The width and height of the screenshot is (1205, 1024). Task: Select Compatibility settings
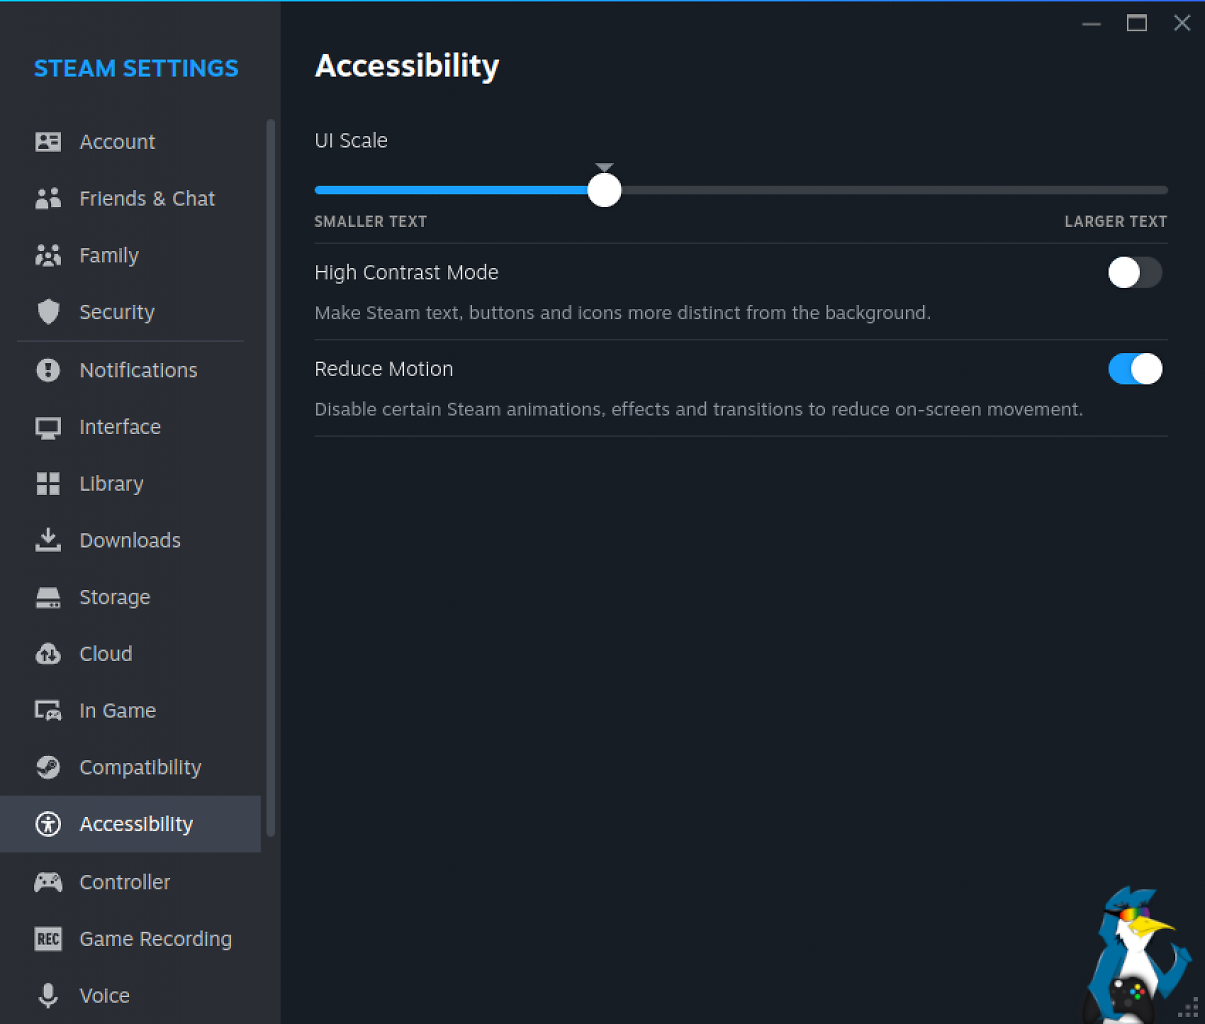click(130, 767)
